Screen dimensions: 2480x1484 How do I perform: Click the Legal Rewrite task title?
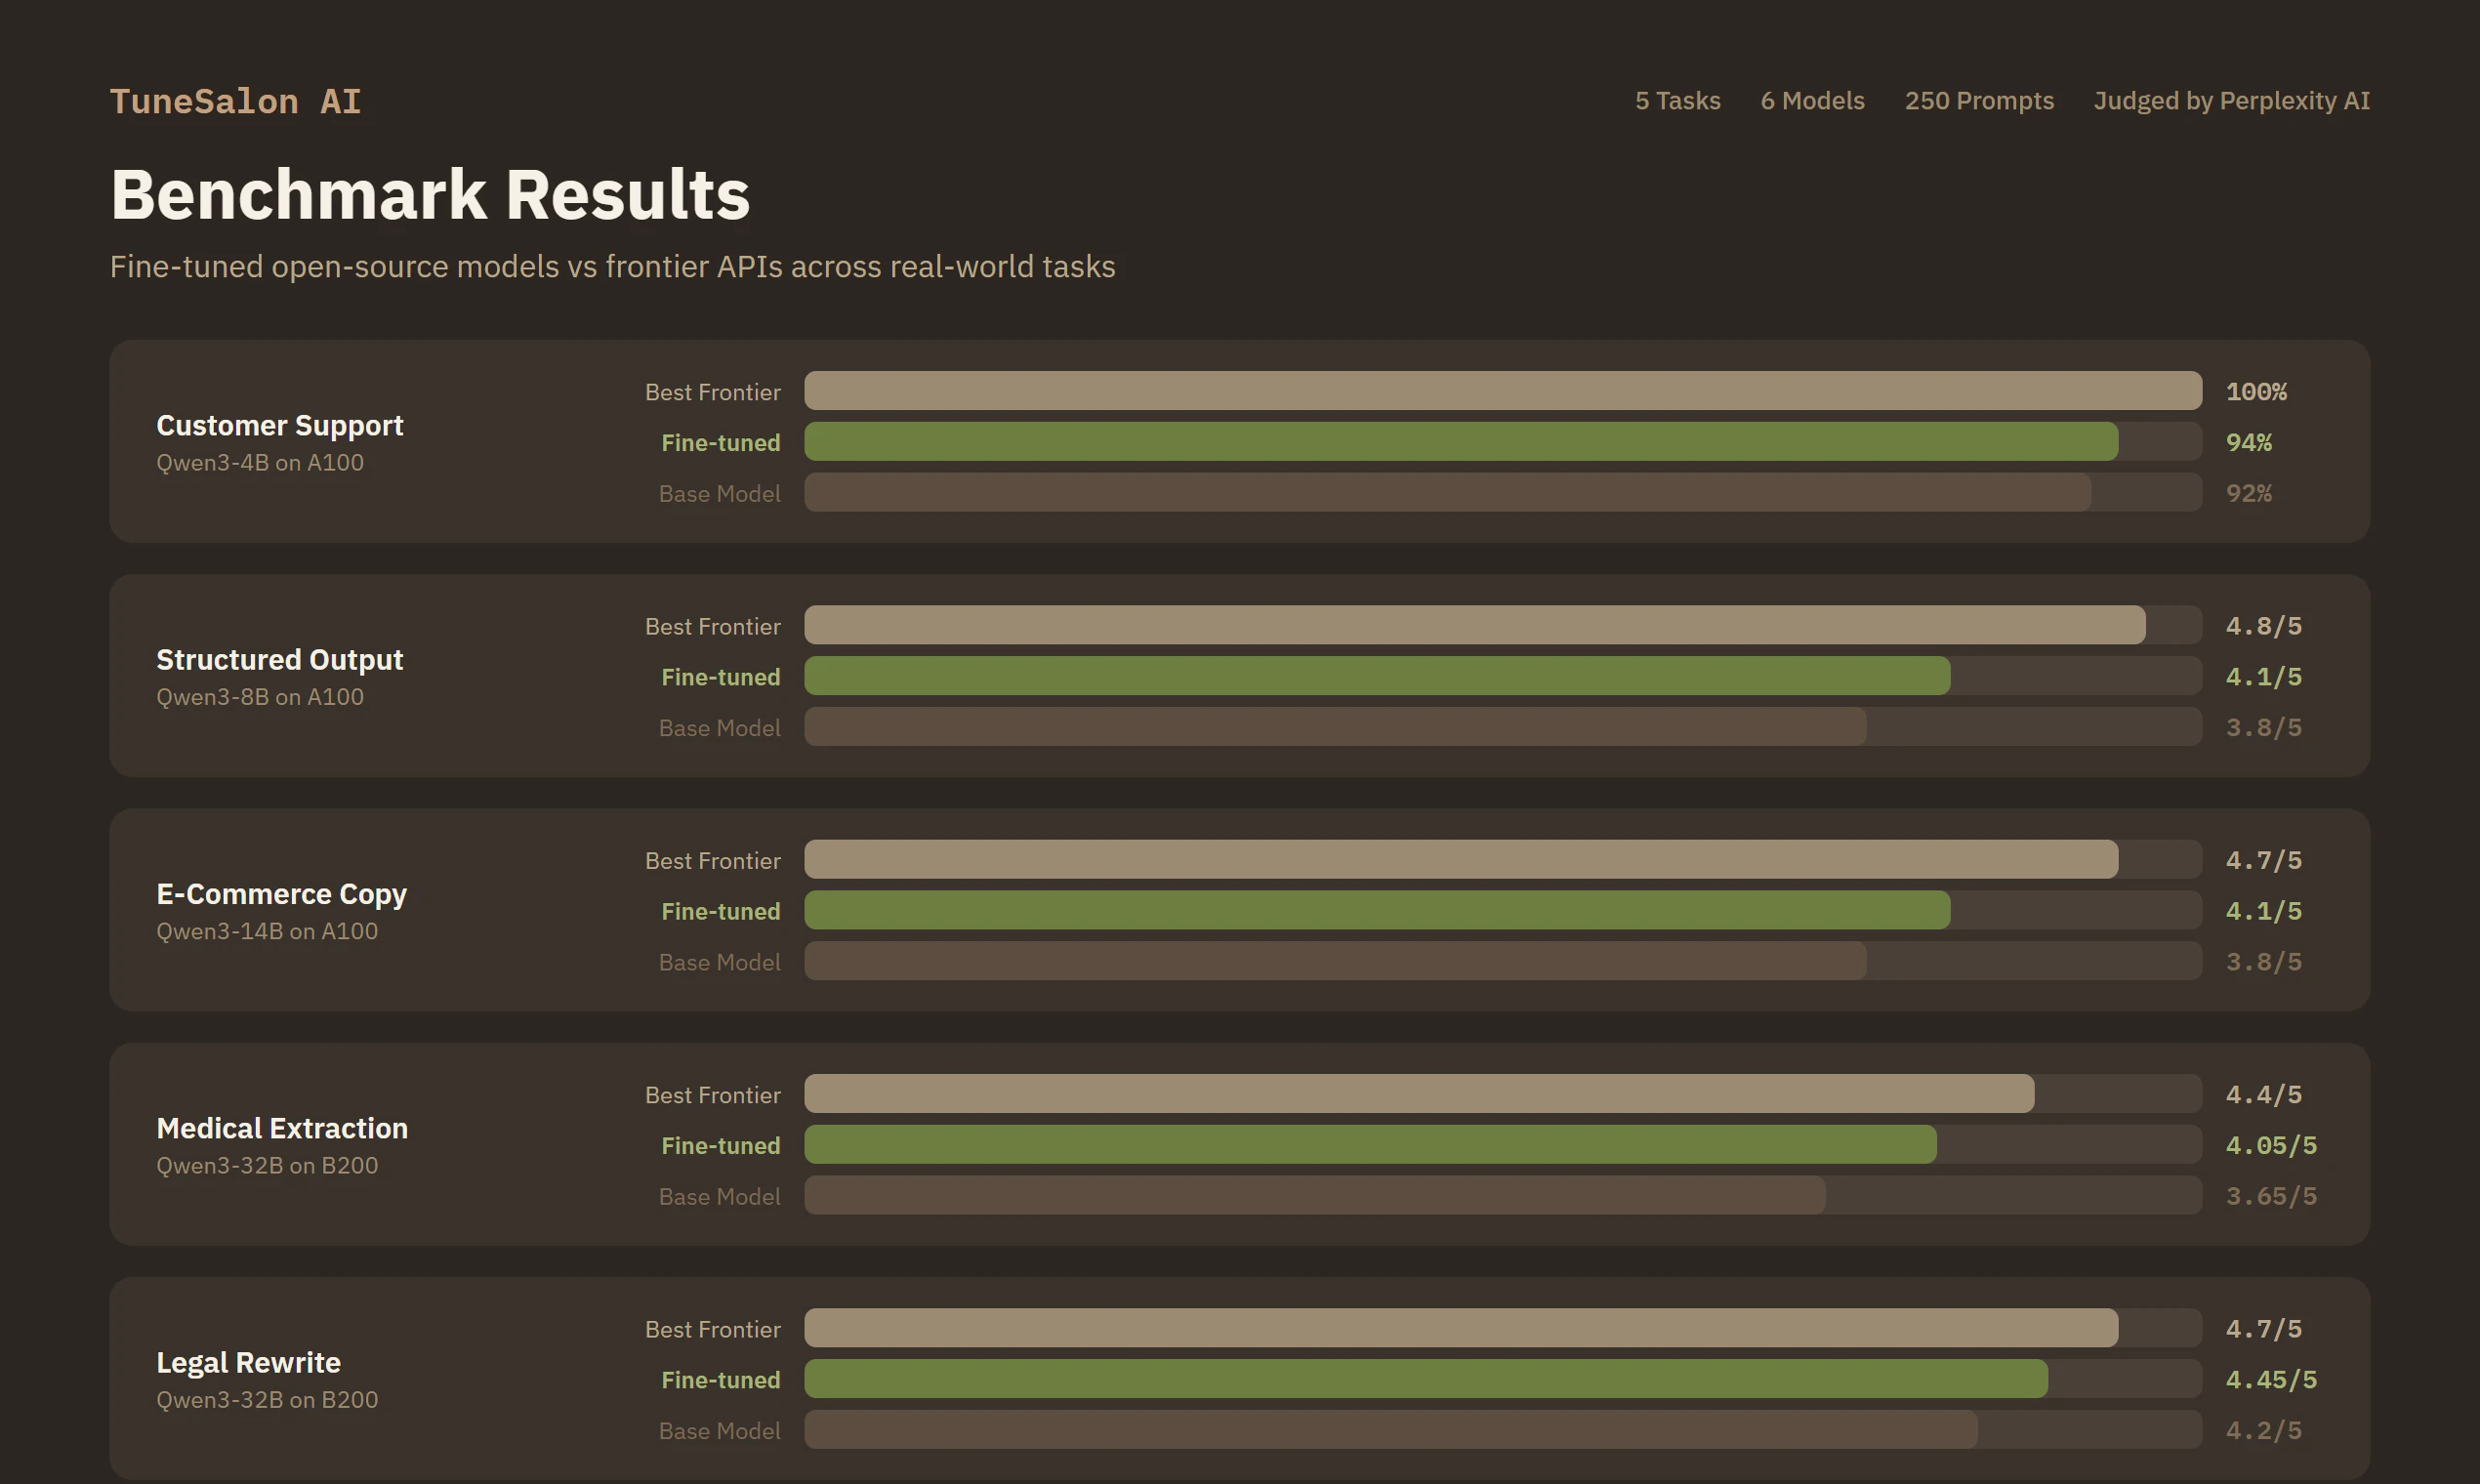point(248,1361)
